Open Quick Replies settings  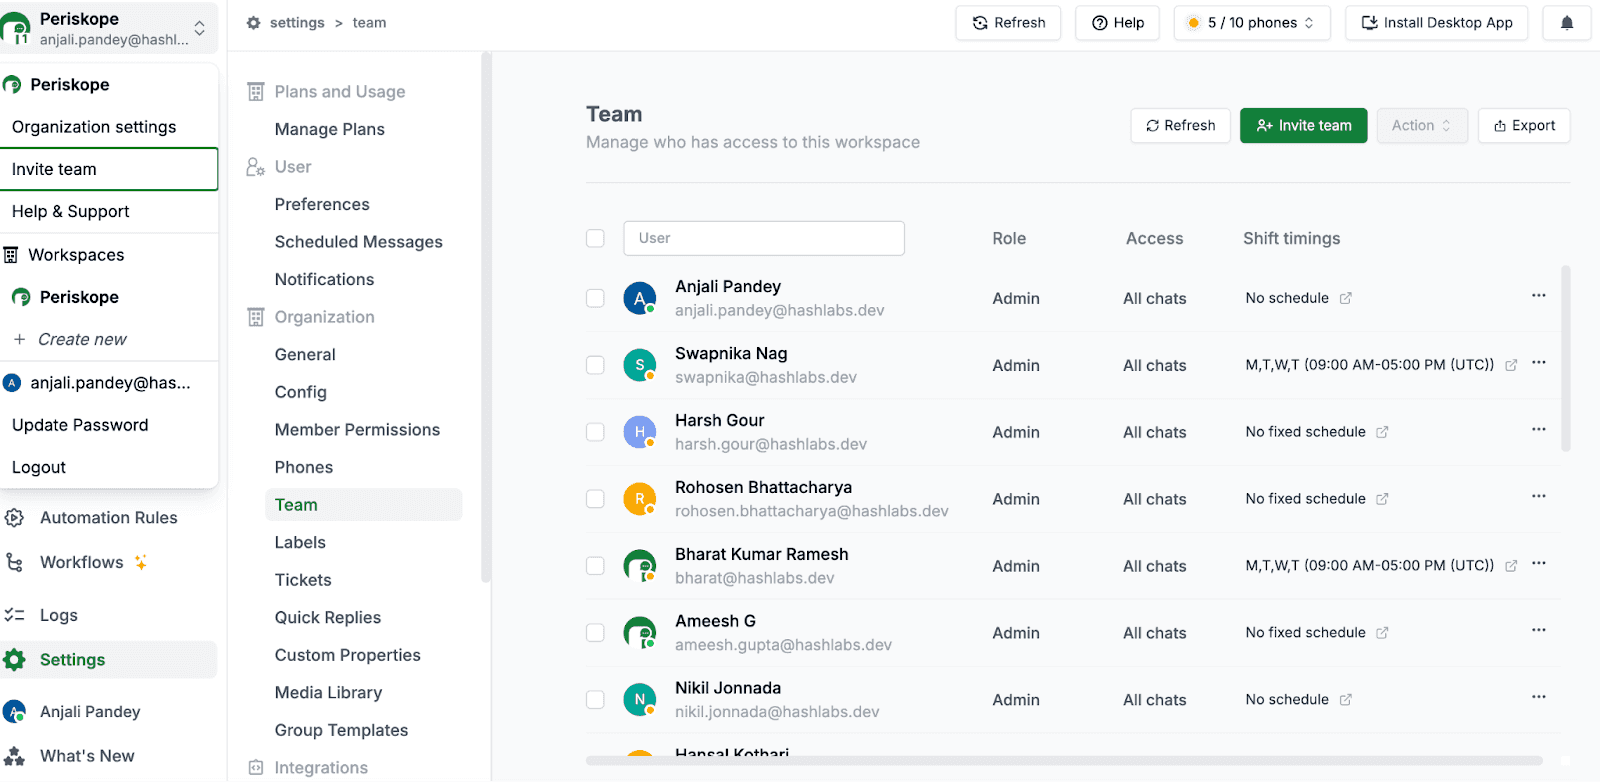click(328, 618)
